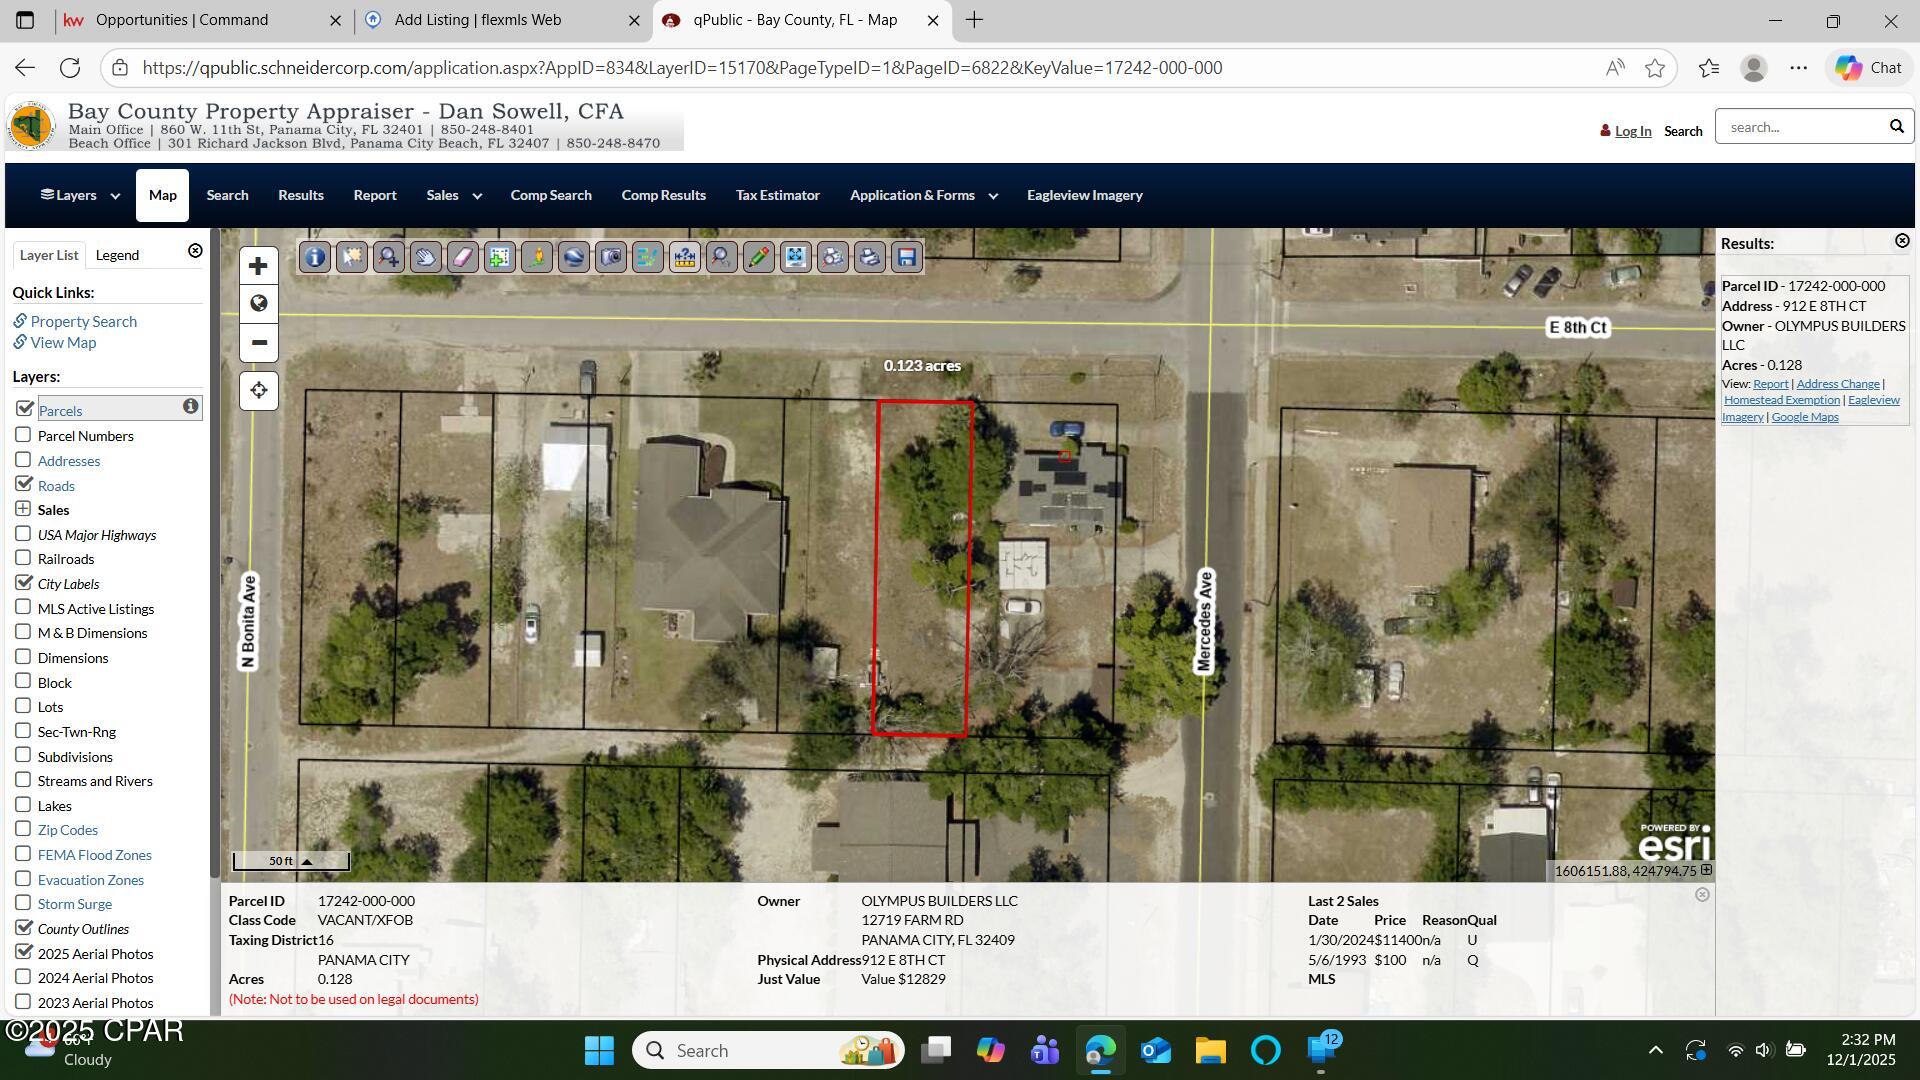Turn on the FEMA Flood Zones layer
Viewport: 1920px width, 1080px height.
pos(23,853)
